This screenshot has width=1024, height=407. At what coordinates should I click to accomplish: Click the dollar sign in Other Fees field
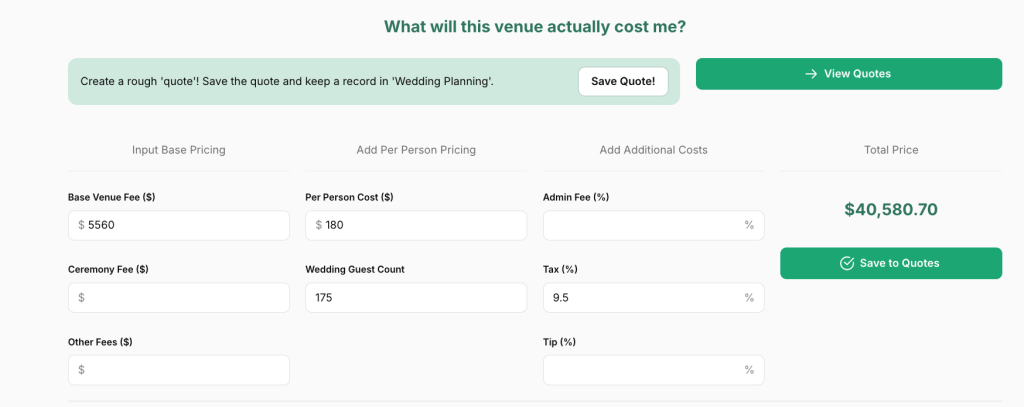tap(81, 370)
